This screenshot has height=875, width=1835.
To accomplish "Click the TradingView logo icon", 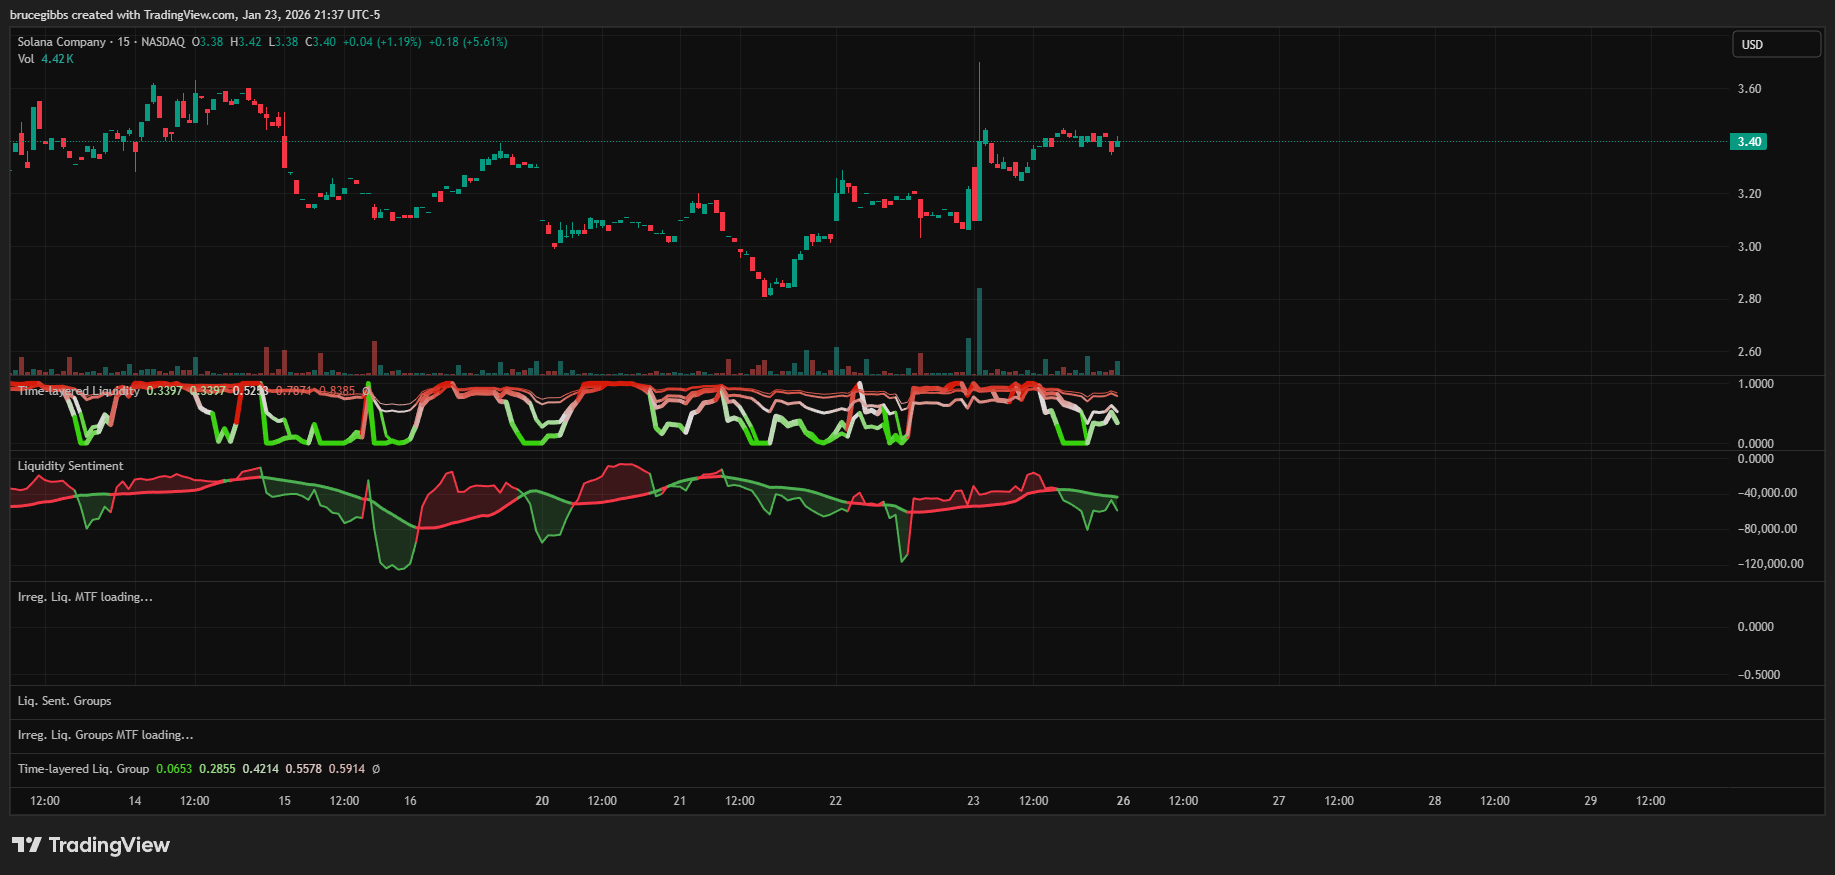I will coord(27,845).
